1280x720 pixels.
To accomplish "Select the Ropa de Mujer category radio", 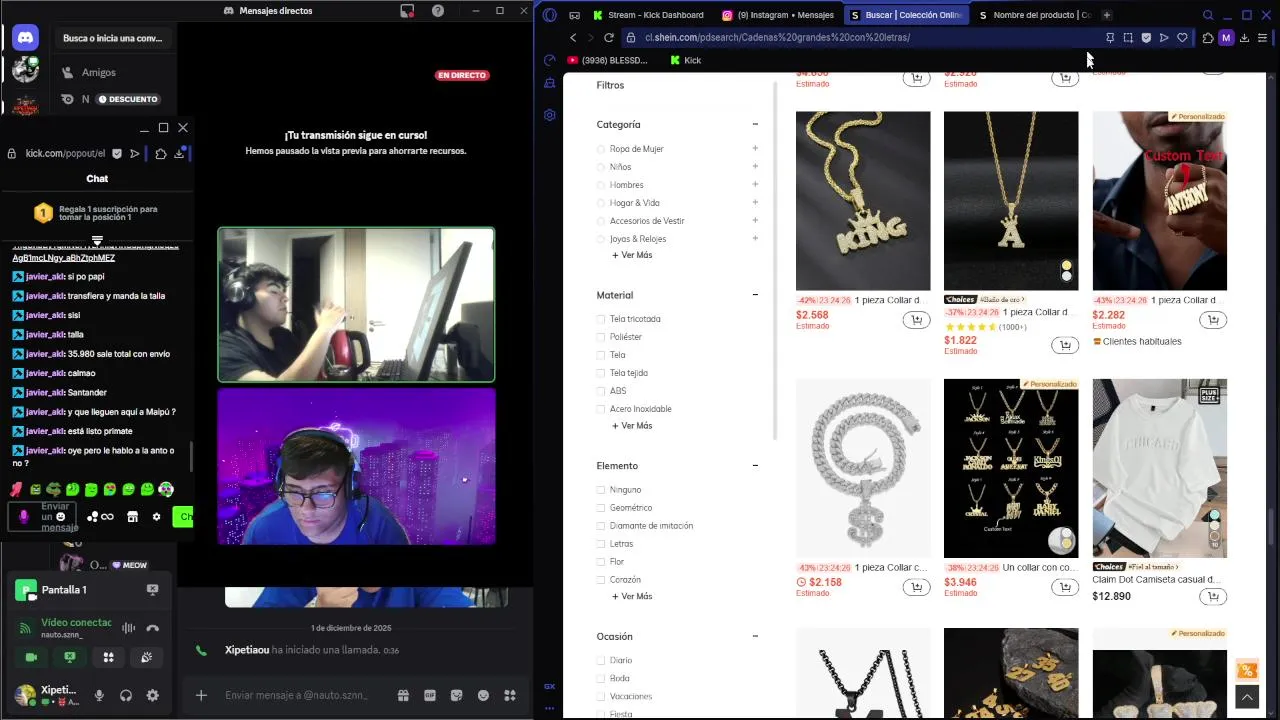I will click(601, 149).
